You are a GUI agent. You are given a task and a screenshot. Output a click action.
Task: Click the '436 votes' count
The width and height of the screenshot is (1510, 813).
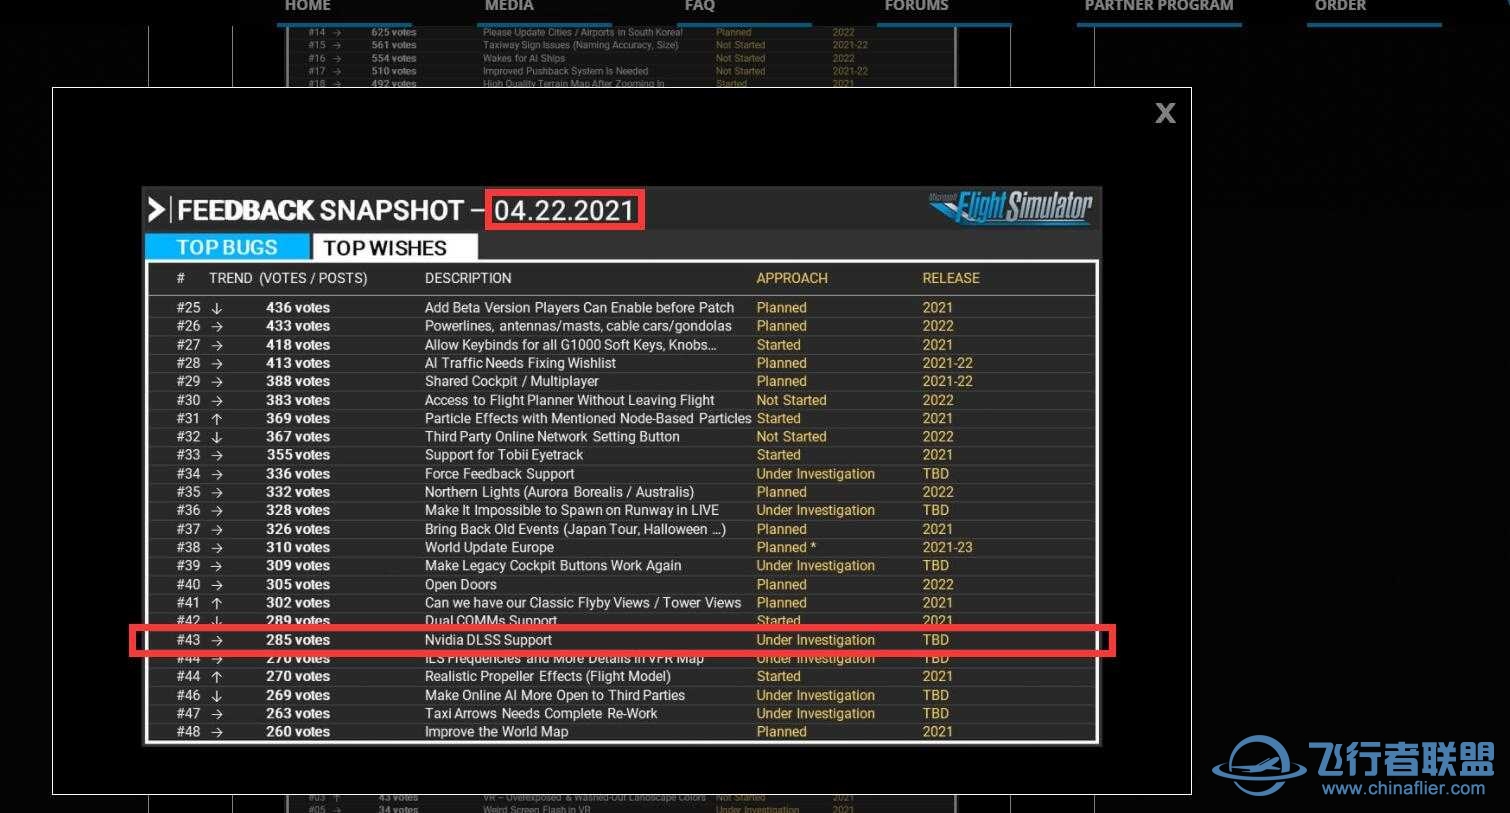(298, 308)
